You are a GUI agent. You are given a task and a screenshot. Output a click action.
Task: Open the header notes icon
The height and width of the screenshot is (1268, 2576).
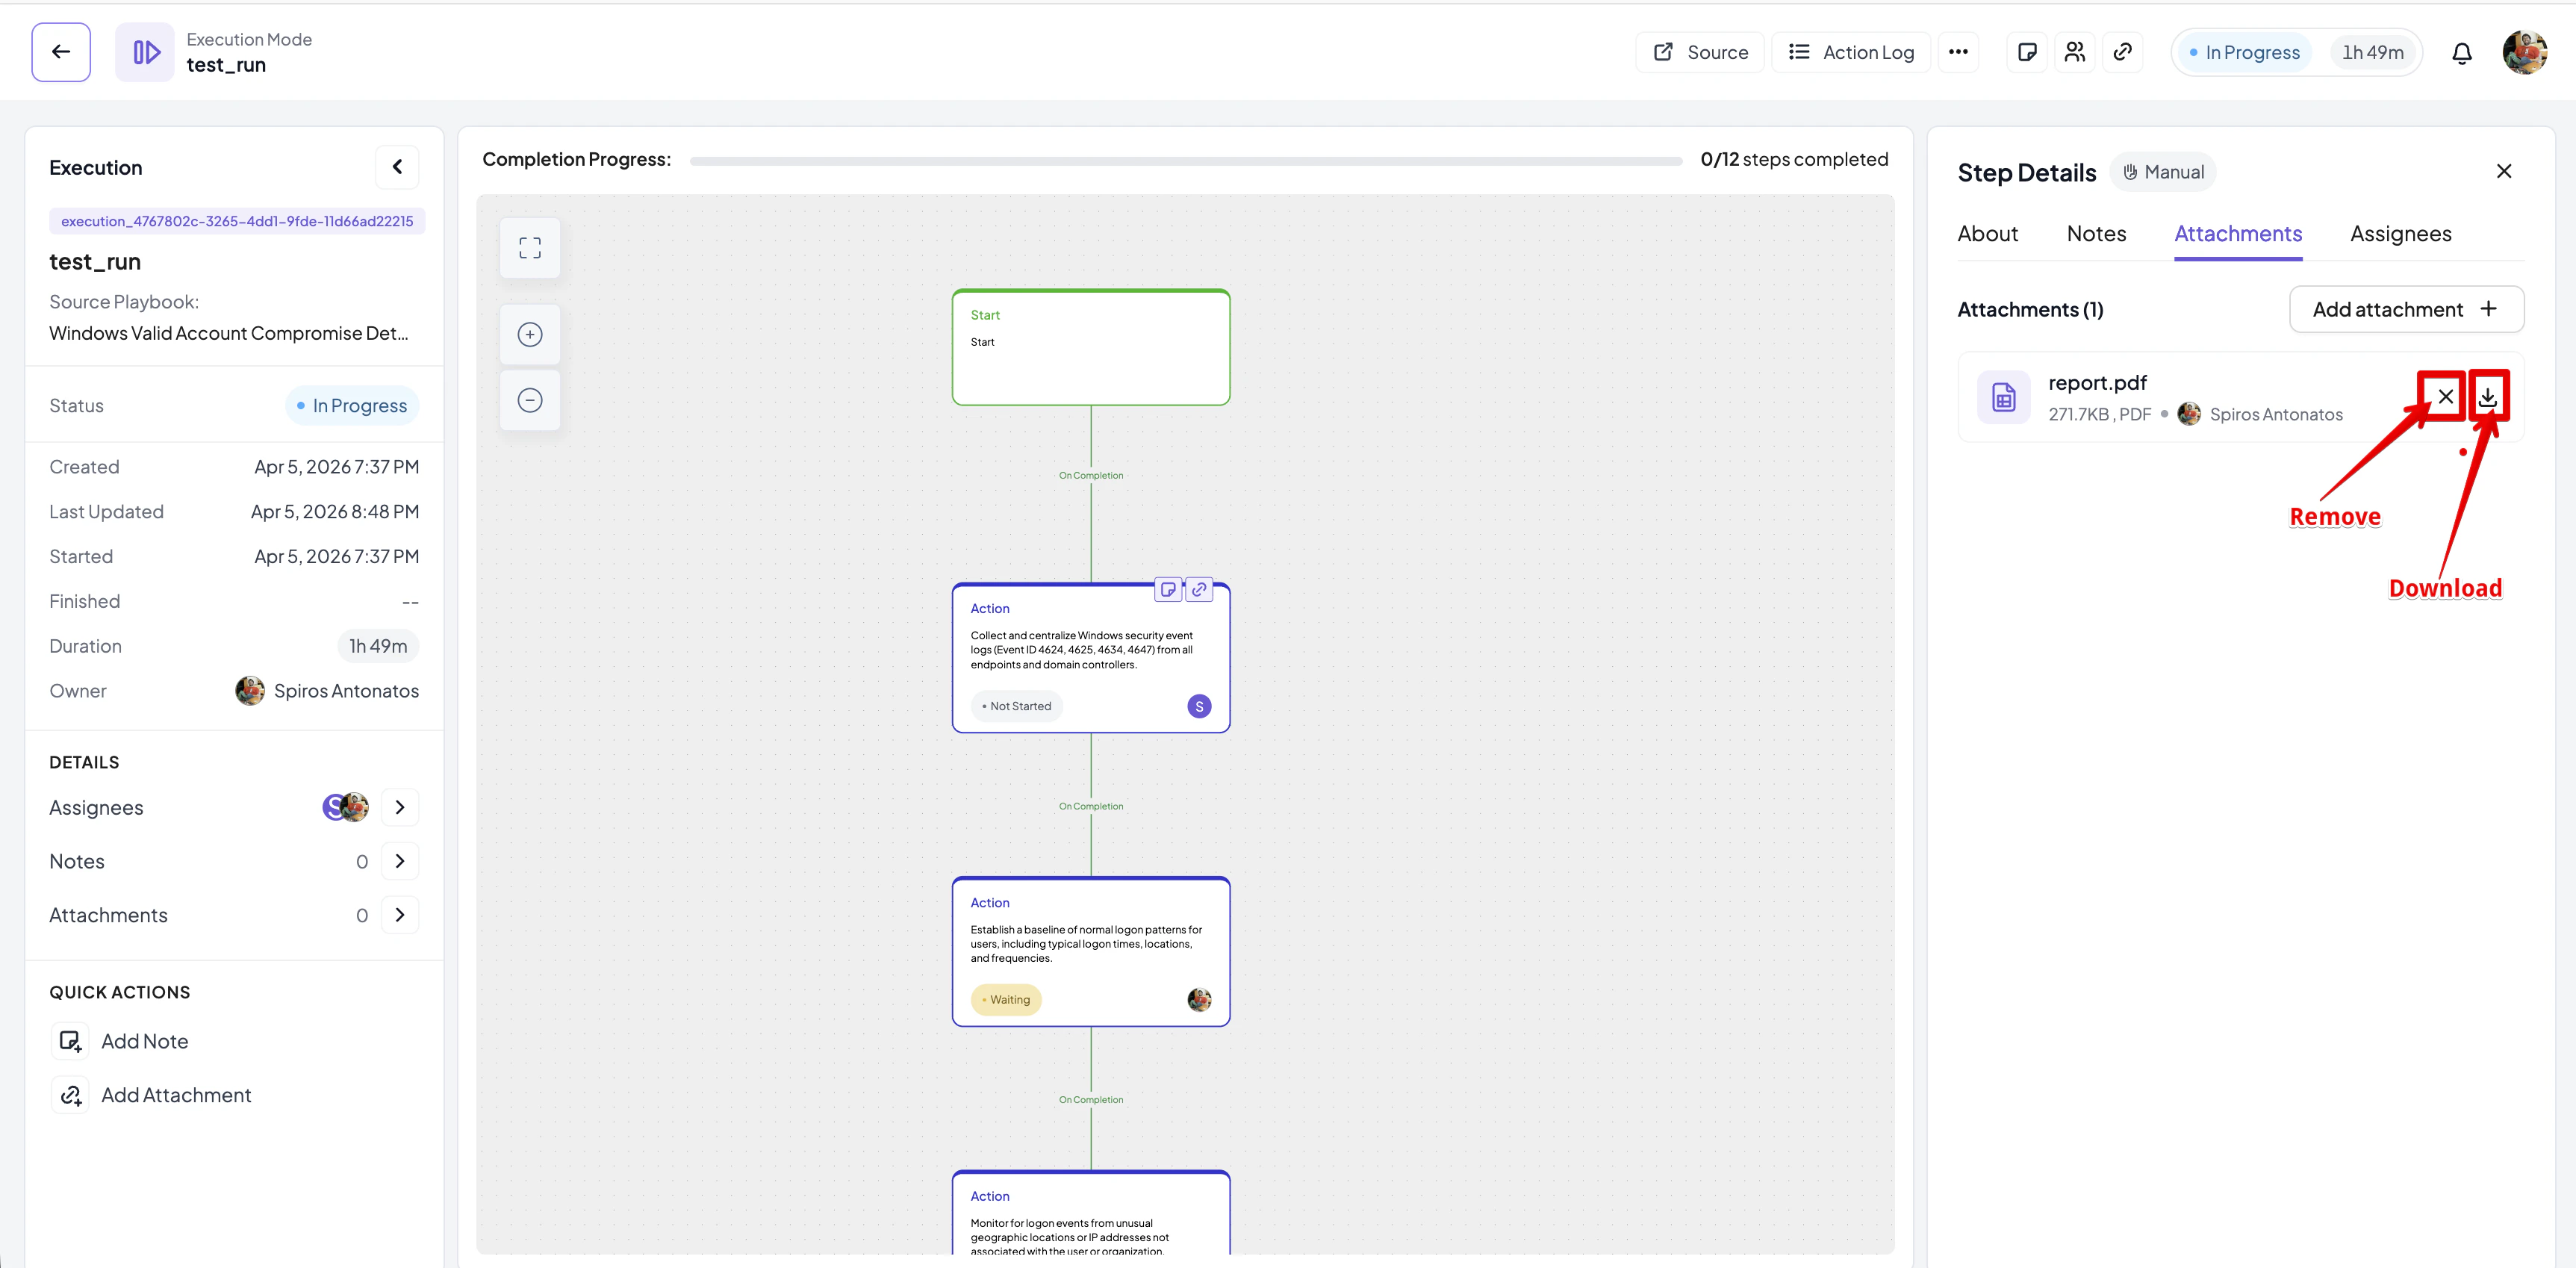[2027, 52]
